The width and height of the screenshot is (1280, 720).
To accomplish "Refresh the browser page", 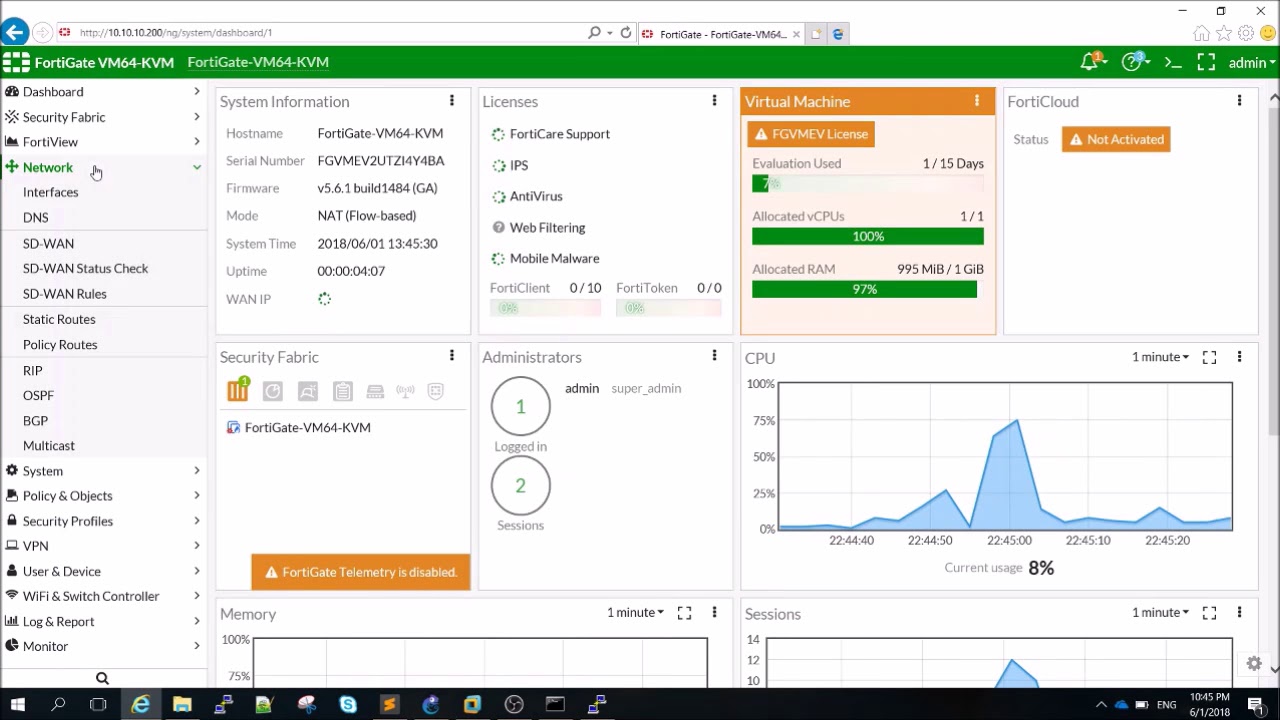I will coord(626,33).
